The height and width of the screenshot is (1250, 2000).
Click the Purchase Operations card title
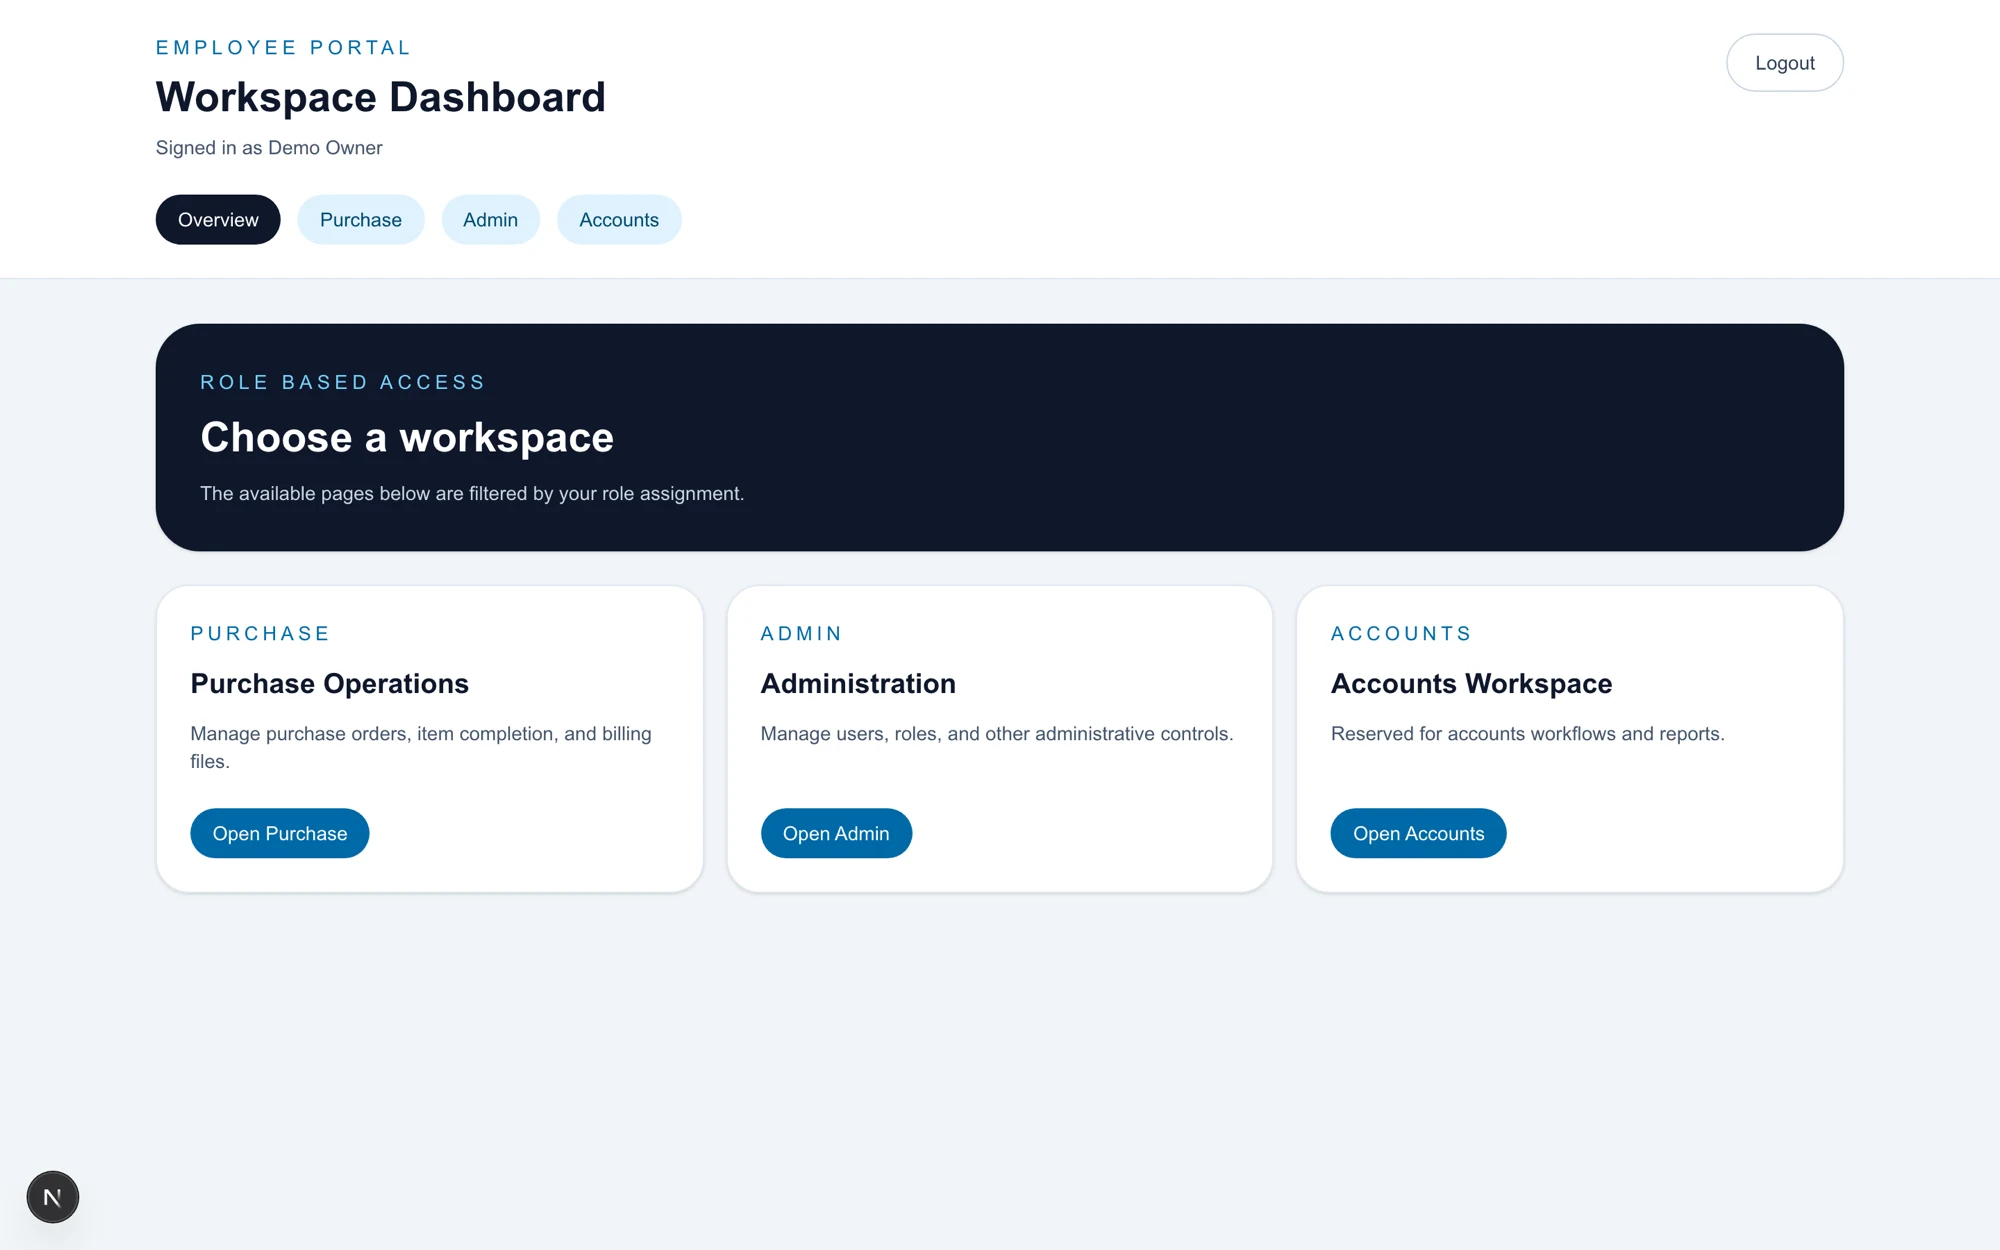[329, 683]
